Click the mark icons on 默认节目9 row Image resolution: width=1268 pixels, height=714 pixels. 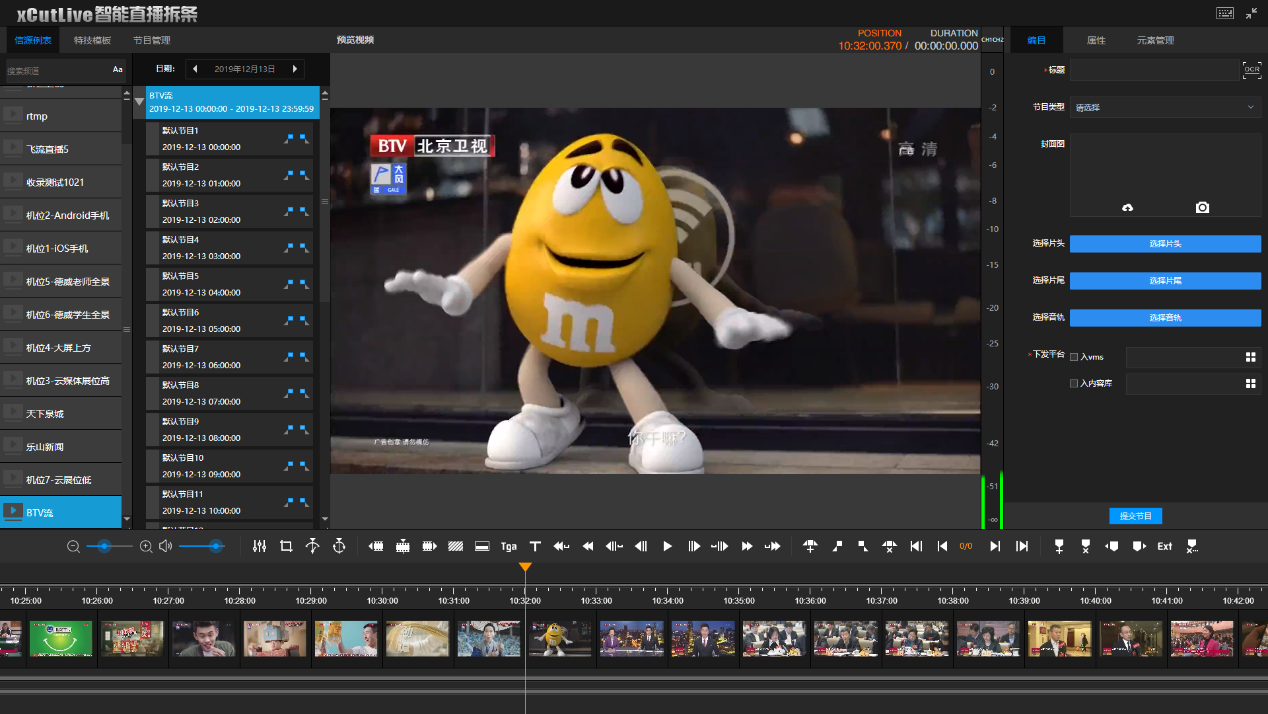pyautogui.click(x=297, y=429)
